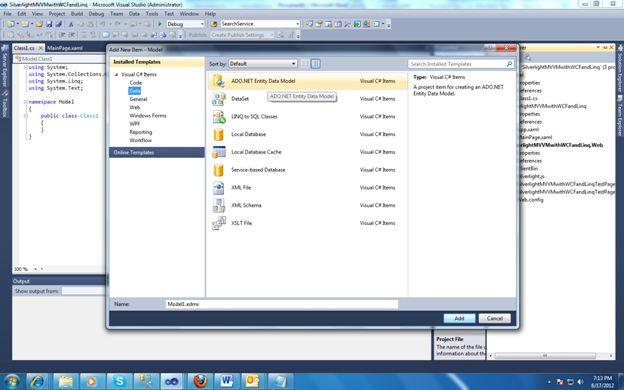
Task: Switch to the Class1.cs editor tab
Action: (24, 48)
